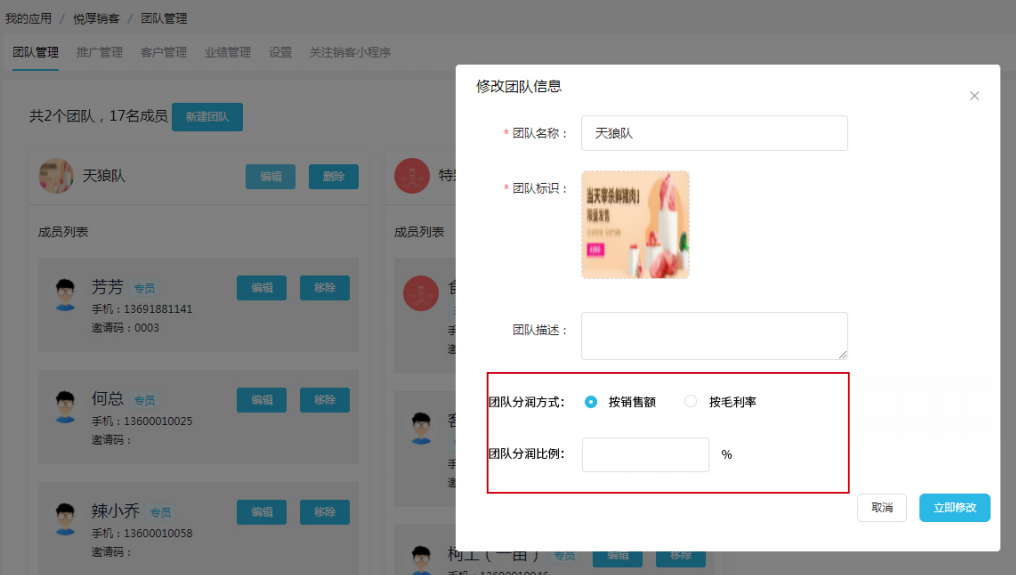Delete the 天狼队 team
The width and height of the screenshot is (1016, 575).
pyautogui.click(x=334, y=176)
